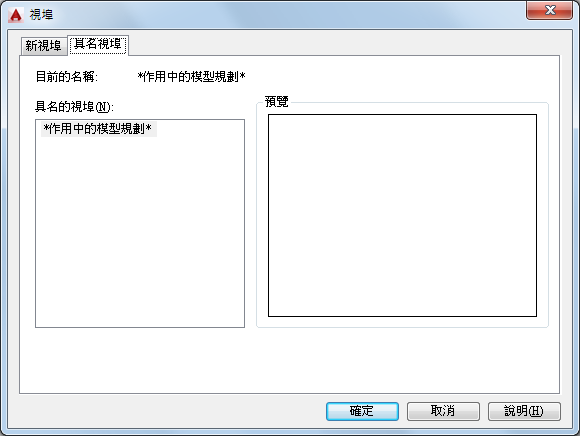Click blank area right of the 具名視埠 tab

pyautogui.click(x=344, y=44)
